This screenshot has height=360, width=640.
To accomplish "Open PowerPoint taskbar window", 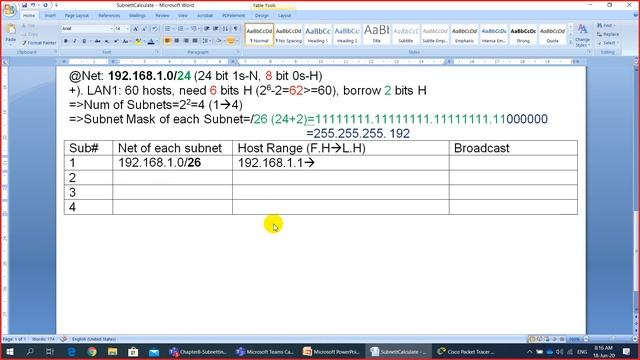I will pyautogui.click(x=331, y=351).
